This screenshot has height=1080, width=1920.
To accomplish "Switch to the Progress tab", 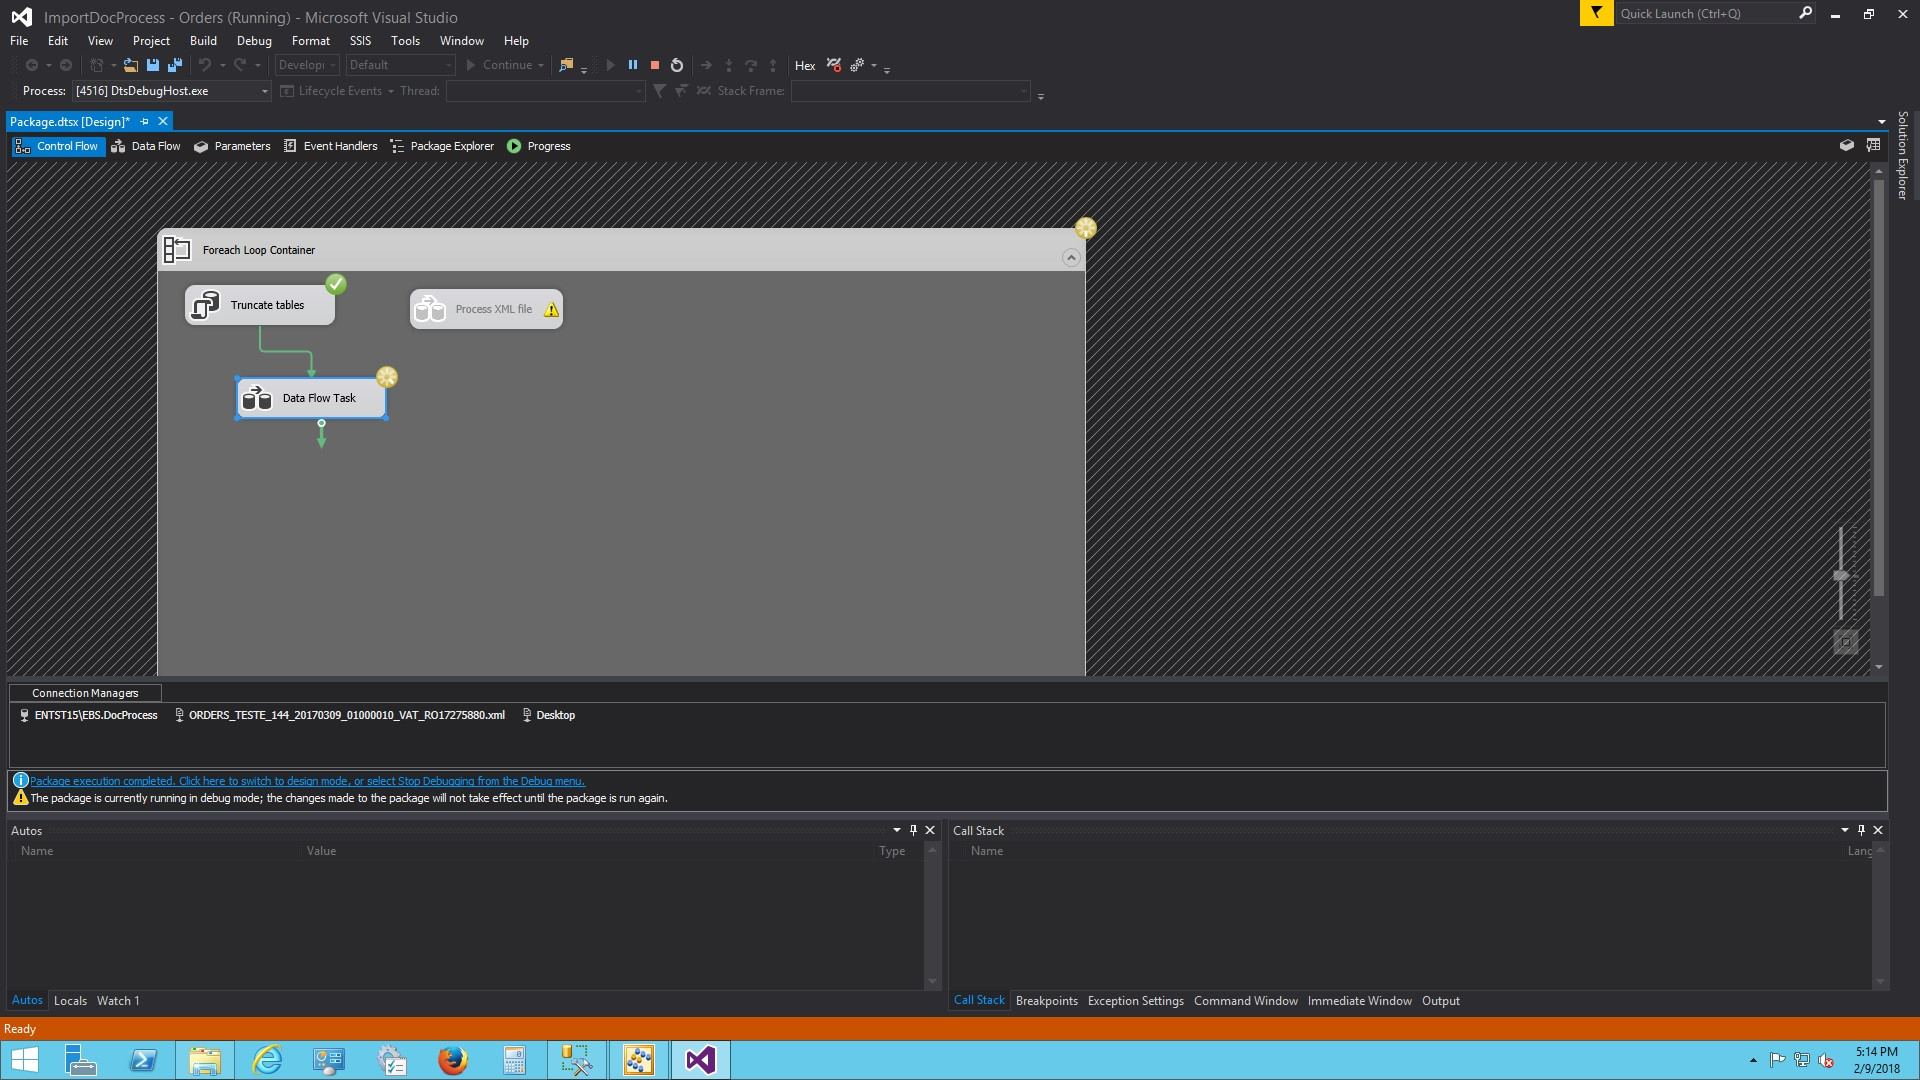I will pyautogui.click(x=539, y=146).
